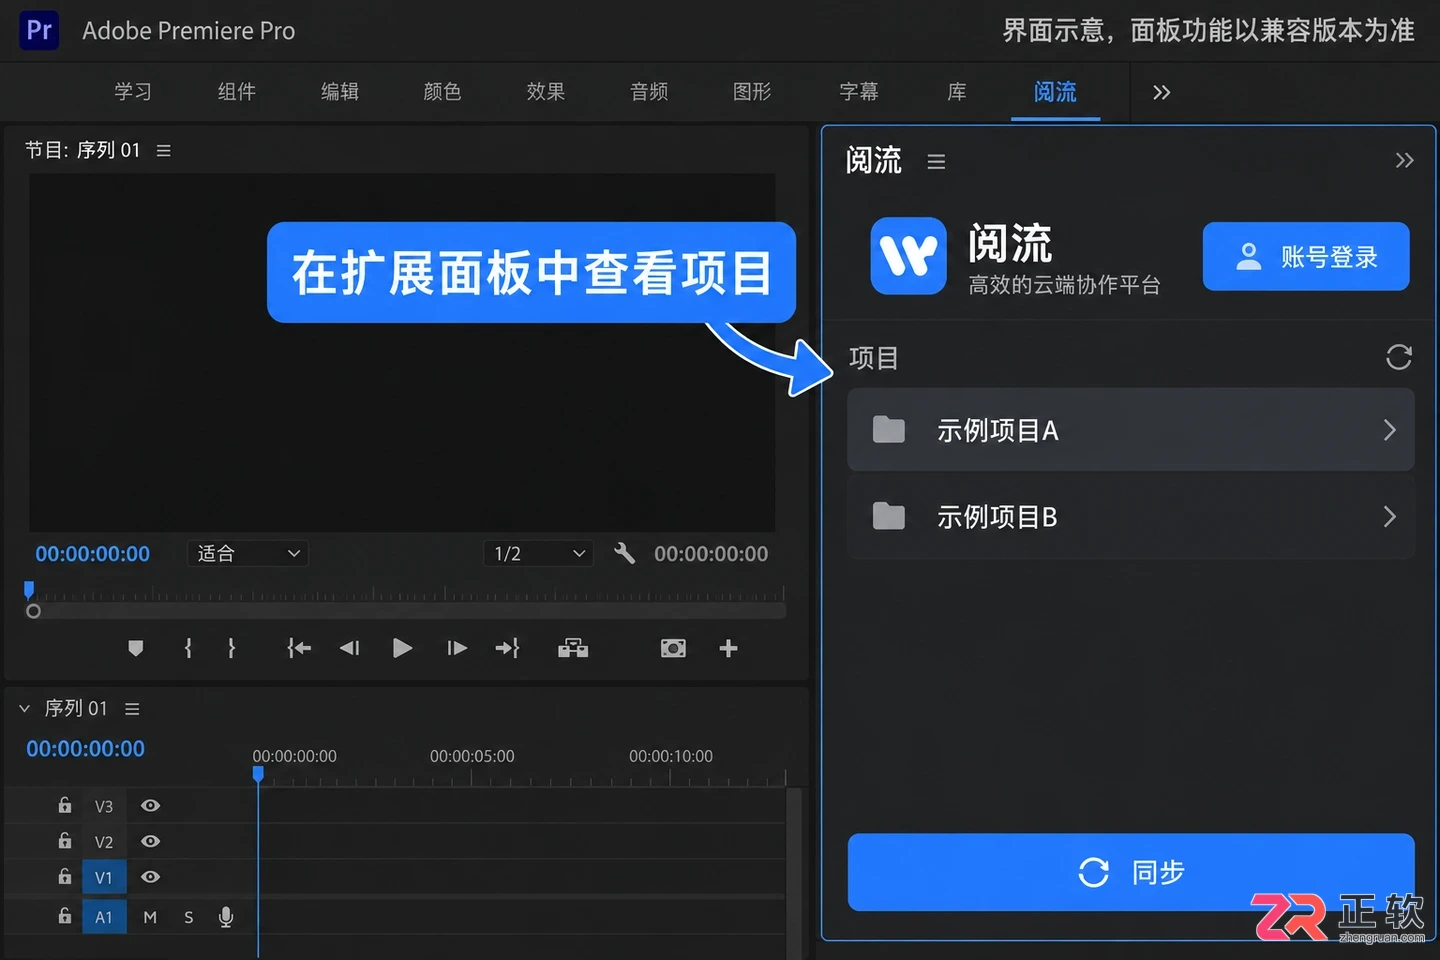The image size is (1440, 960).
Task: Open the 序列 01 timeline panel menu
Action: [132, 708]
